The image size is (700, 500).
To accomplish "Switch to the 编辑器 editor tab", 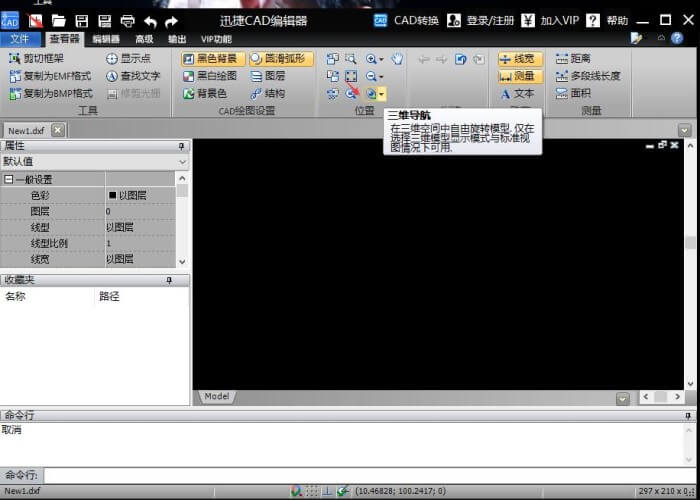I will coord(106,39).
